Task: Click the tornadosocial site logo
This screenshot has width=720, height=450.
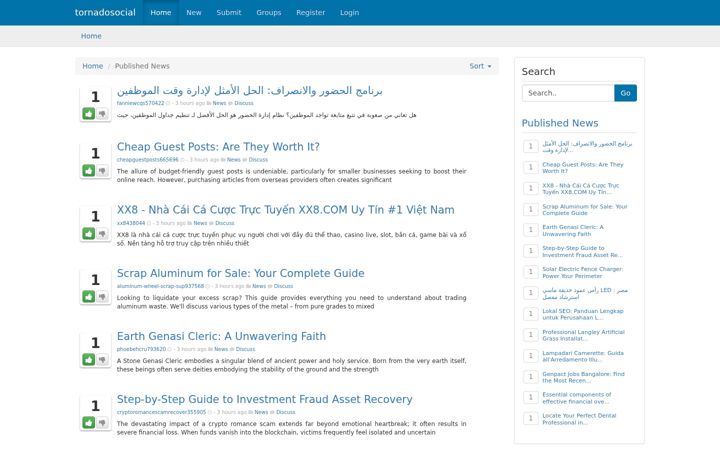Action: (x=105, y=12)
